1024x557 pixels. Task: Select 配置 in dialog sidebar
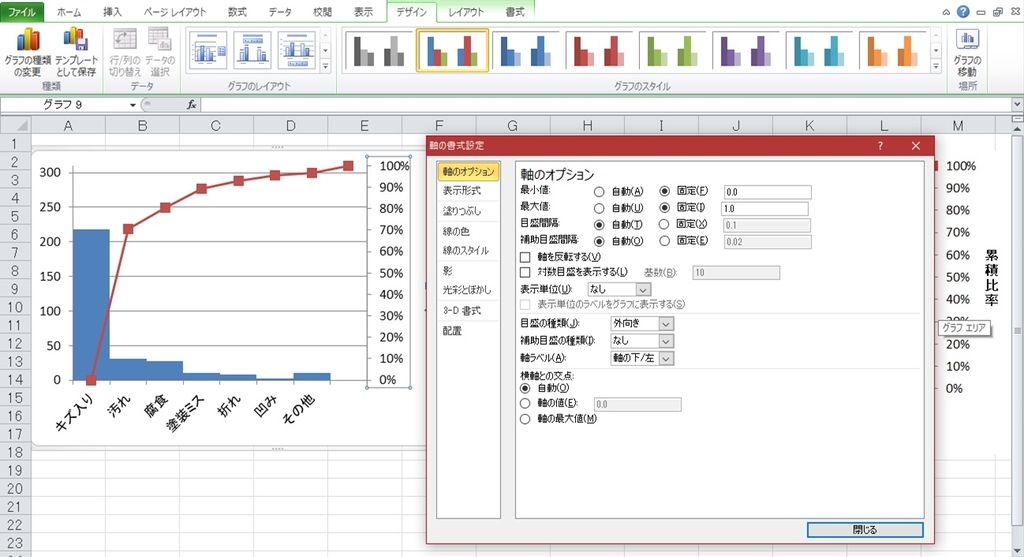(468, 330)
